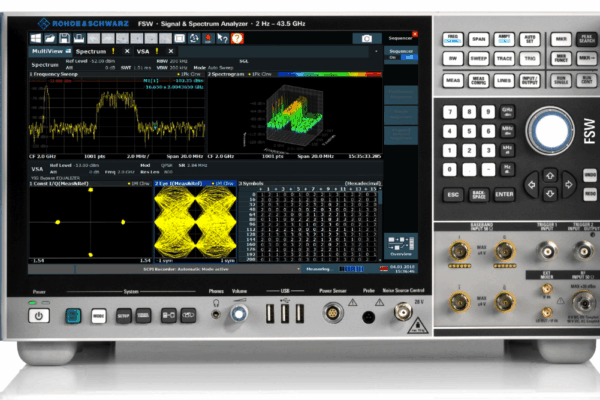The width and height of the screenshot is (600, 400).
Task: Click the rectangle full-screen icon in toolbar
Action: (179, 38)
